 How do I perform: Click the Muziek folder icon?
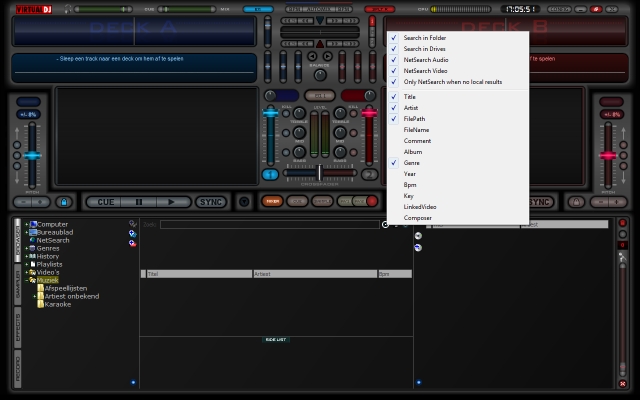[x=33, y=280]
